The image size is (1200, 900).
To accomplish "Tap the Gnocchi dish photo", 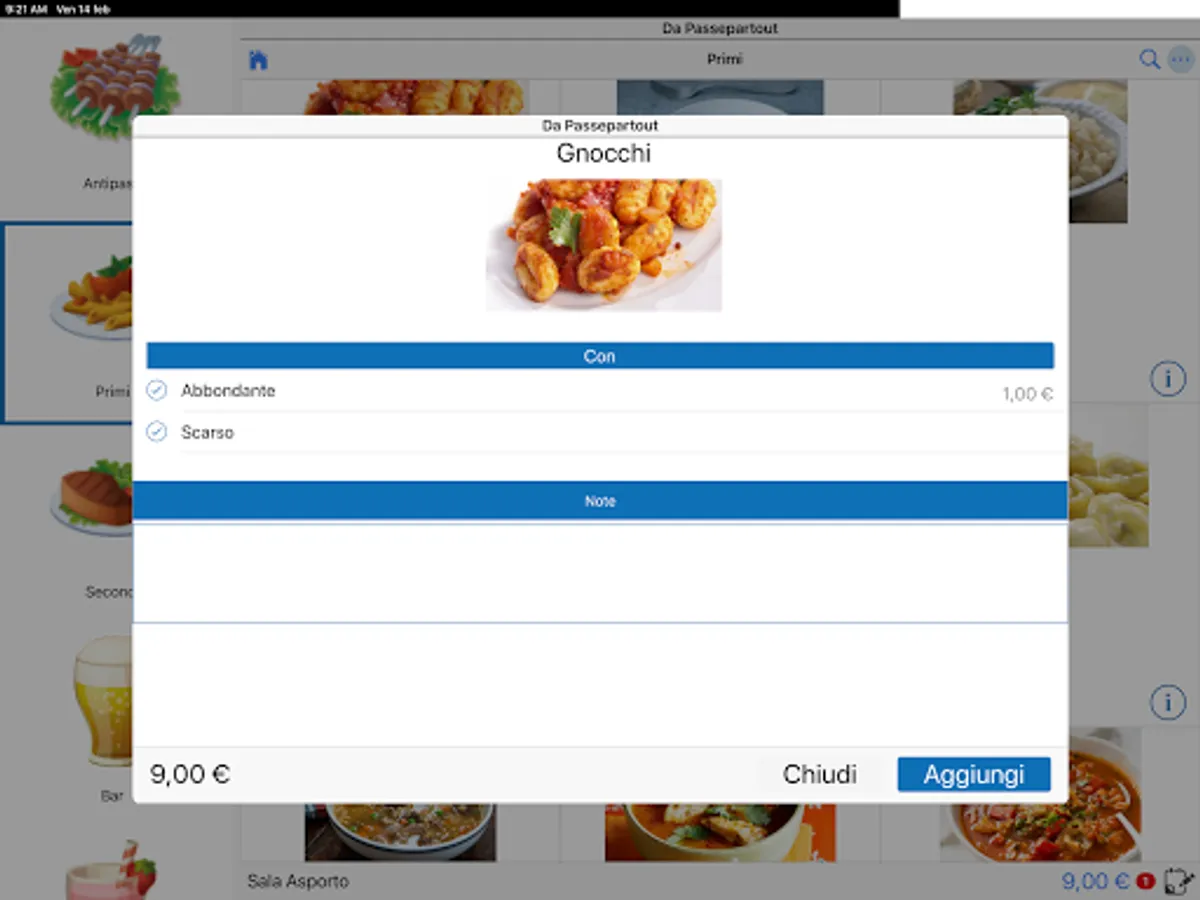I will (604, 245).
